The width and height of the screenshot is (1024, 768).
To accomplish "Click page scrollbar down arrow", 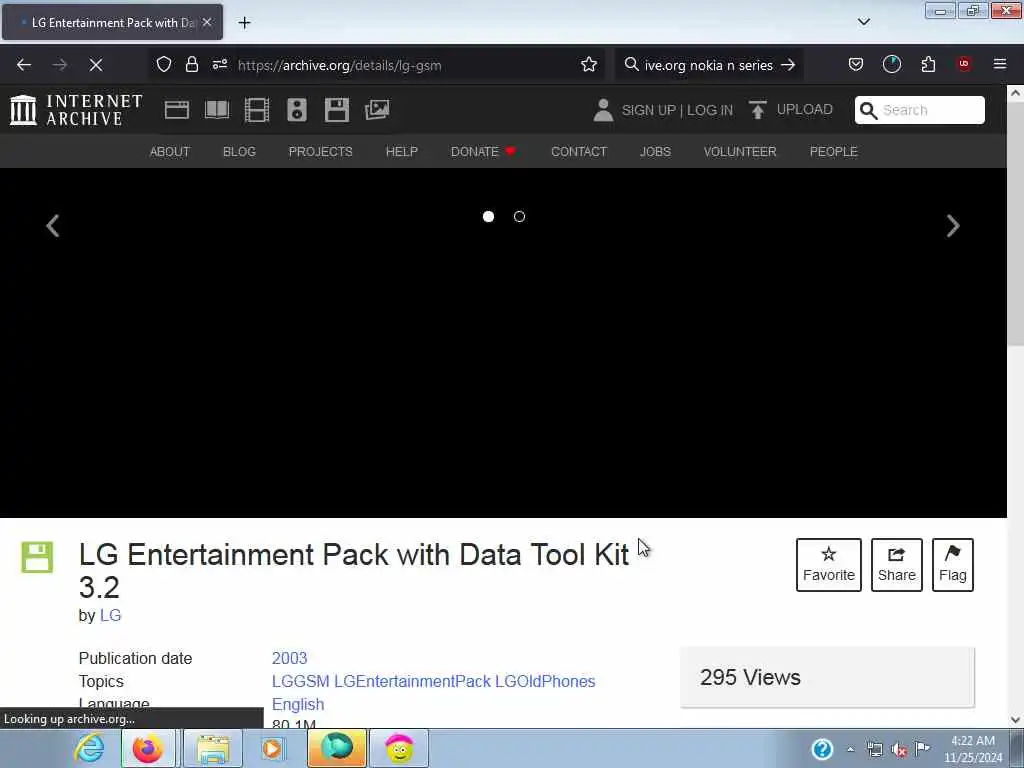I will click(x=1015, y=720).
